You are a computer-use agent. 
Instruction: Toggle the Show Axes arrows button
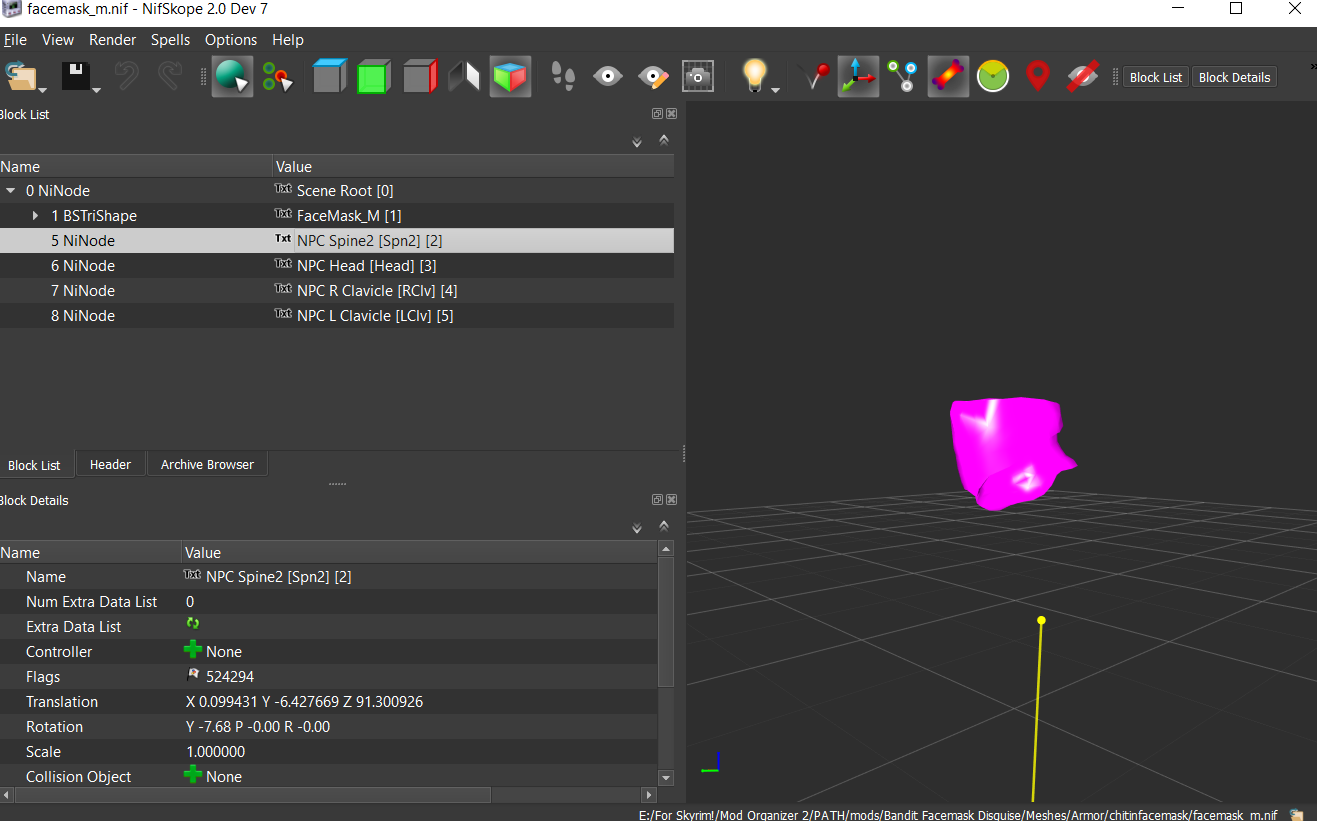858,77
